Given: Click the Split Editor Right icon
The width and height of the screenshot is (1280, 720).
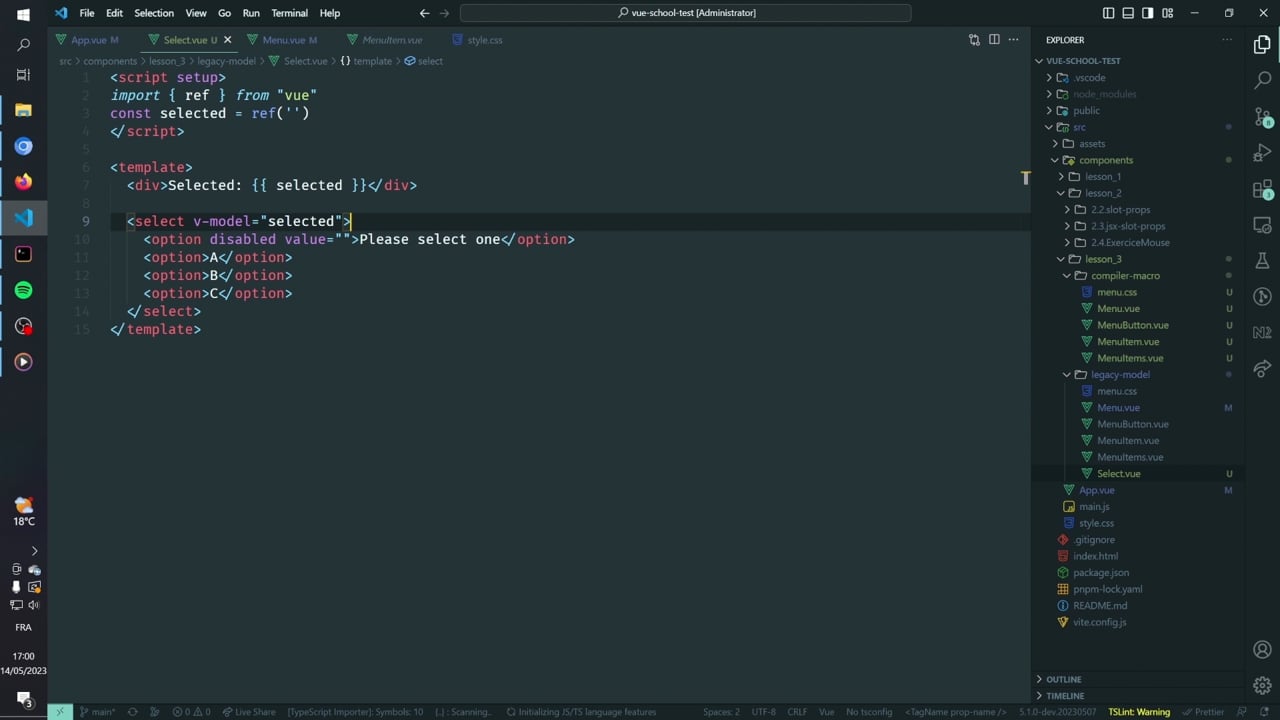Looking at the screenshot, I should pyautogui.click(x=994, y=40).
